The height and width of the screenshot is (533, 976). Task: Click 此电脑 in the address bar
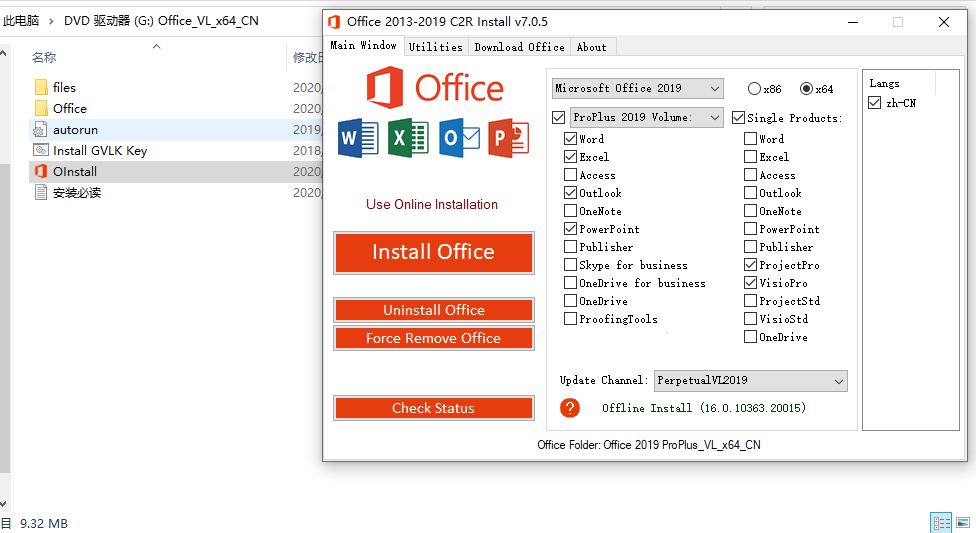point(21,21)
